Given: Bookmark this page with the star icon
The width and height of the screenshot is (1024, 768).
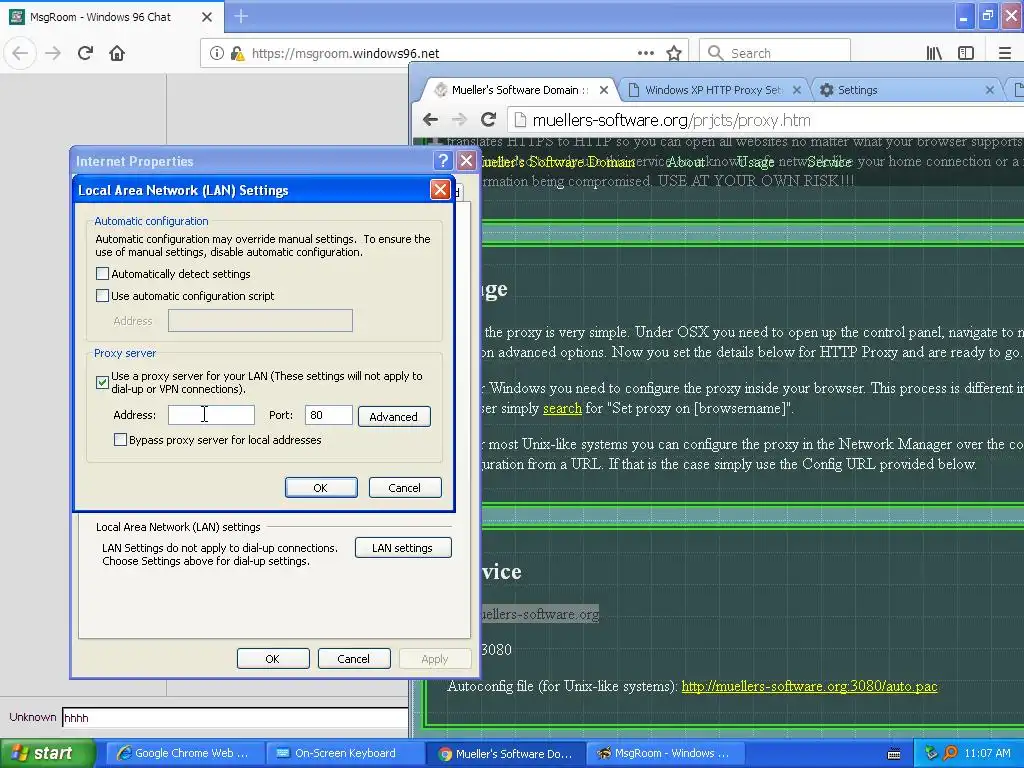Looking at the screenshot, I should tap(674, 53).
